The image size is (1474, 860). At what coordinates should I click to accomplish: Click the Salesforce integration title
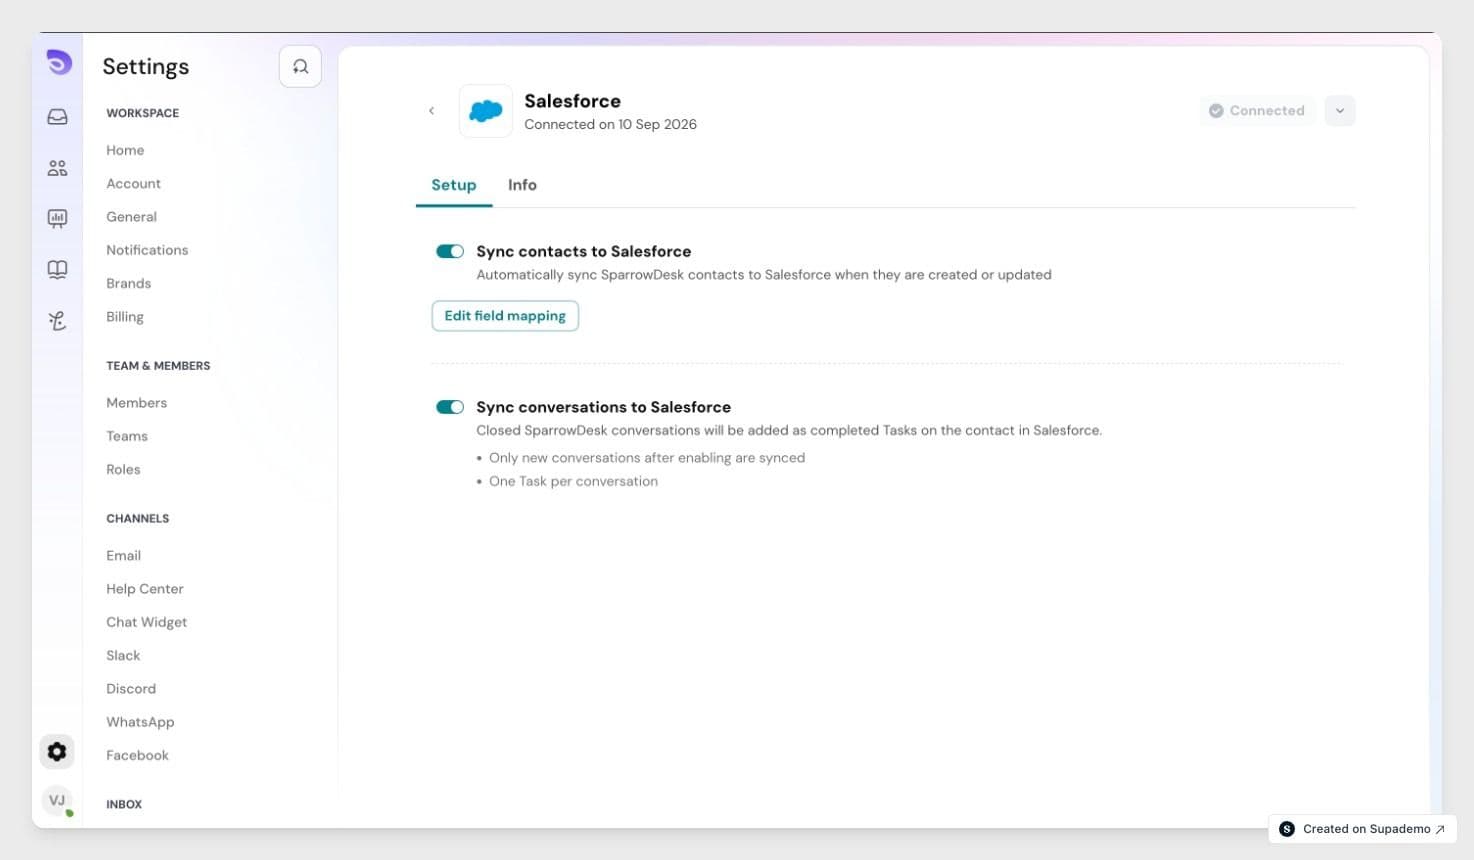click(x=572, y=101)
